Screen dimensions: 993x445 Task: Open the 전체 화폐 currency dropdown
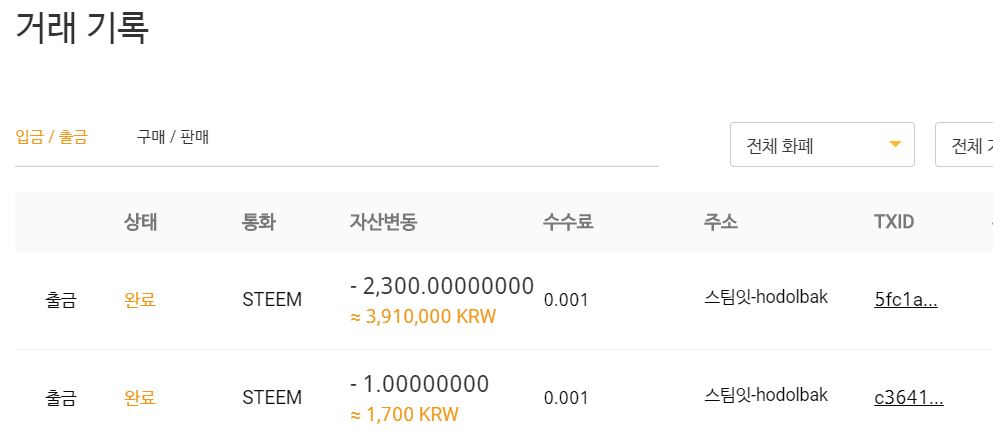pos(822,145)
